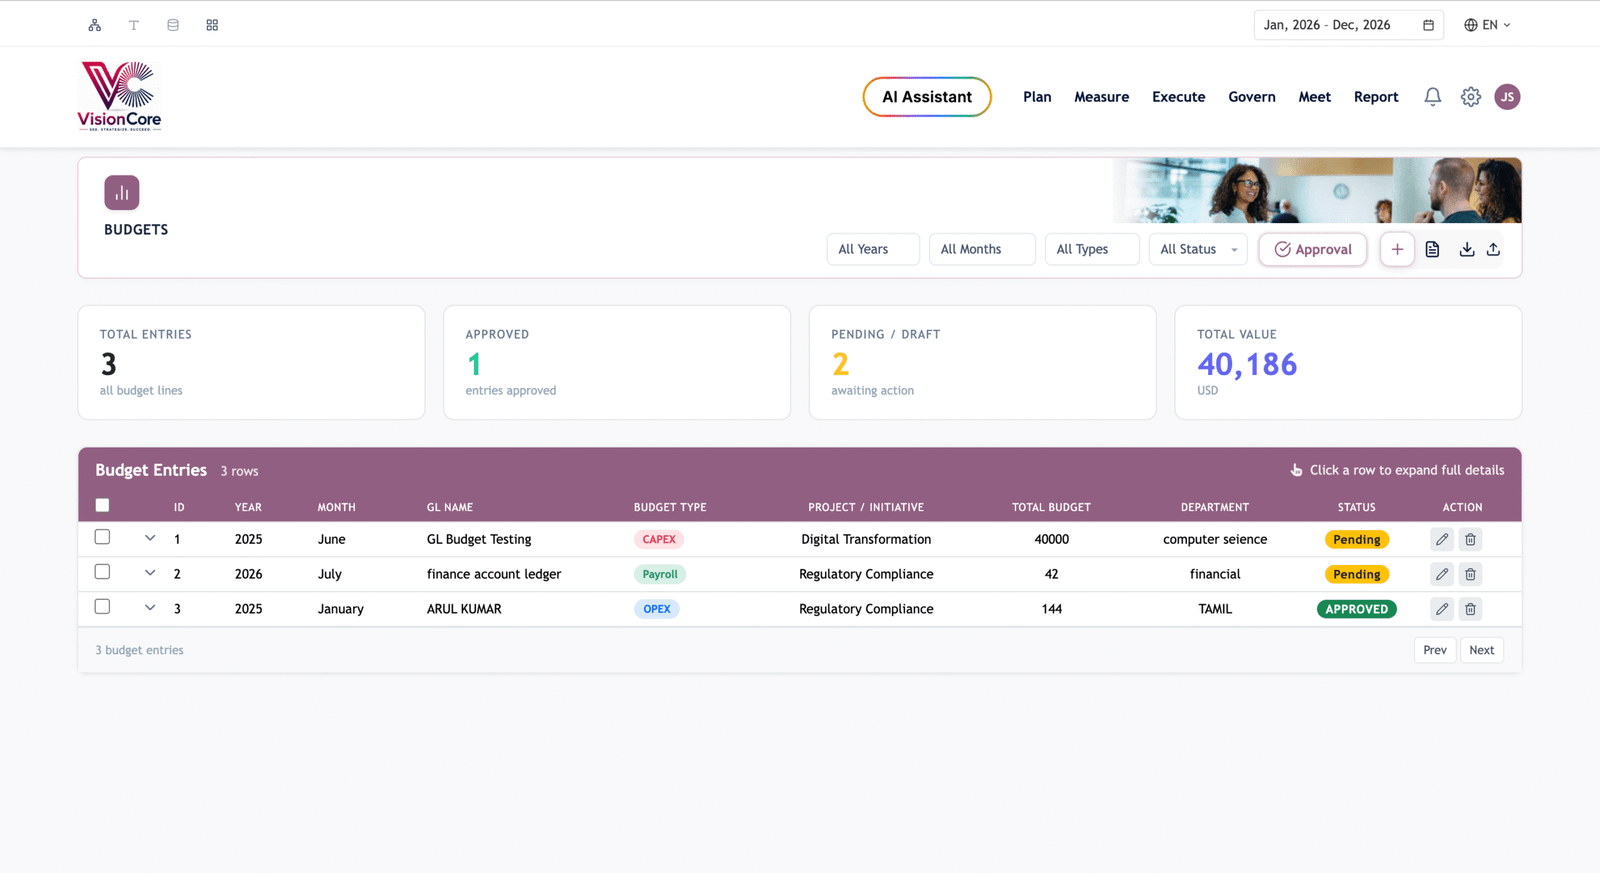1600x873 pixels.
Task: Click the Approval button
Action: tap(1312, 249)
